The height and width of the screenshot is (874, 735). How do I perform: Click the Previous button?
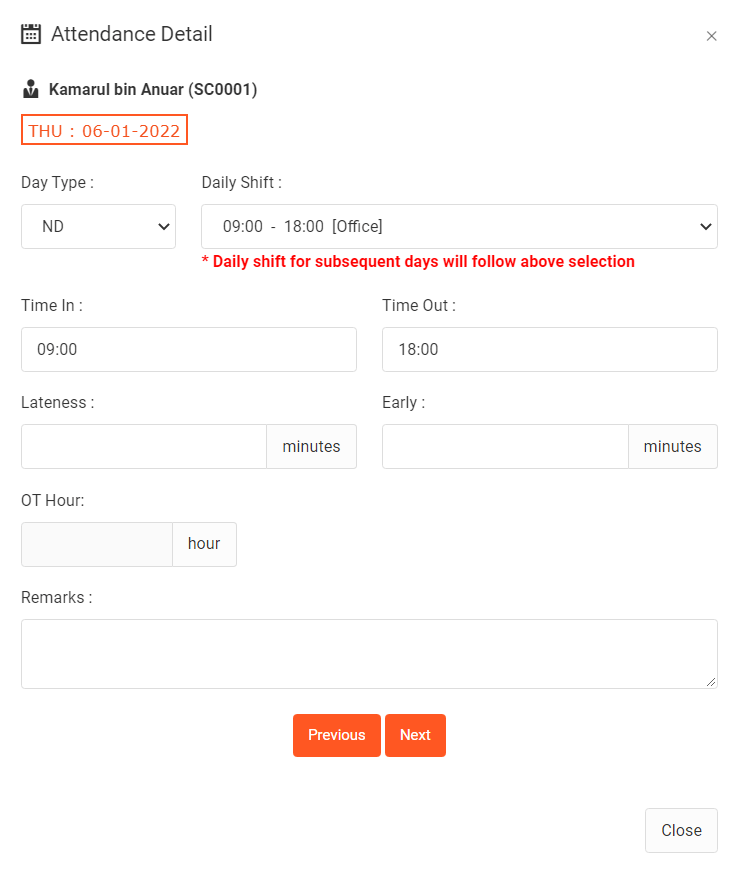click(337, 735)
